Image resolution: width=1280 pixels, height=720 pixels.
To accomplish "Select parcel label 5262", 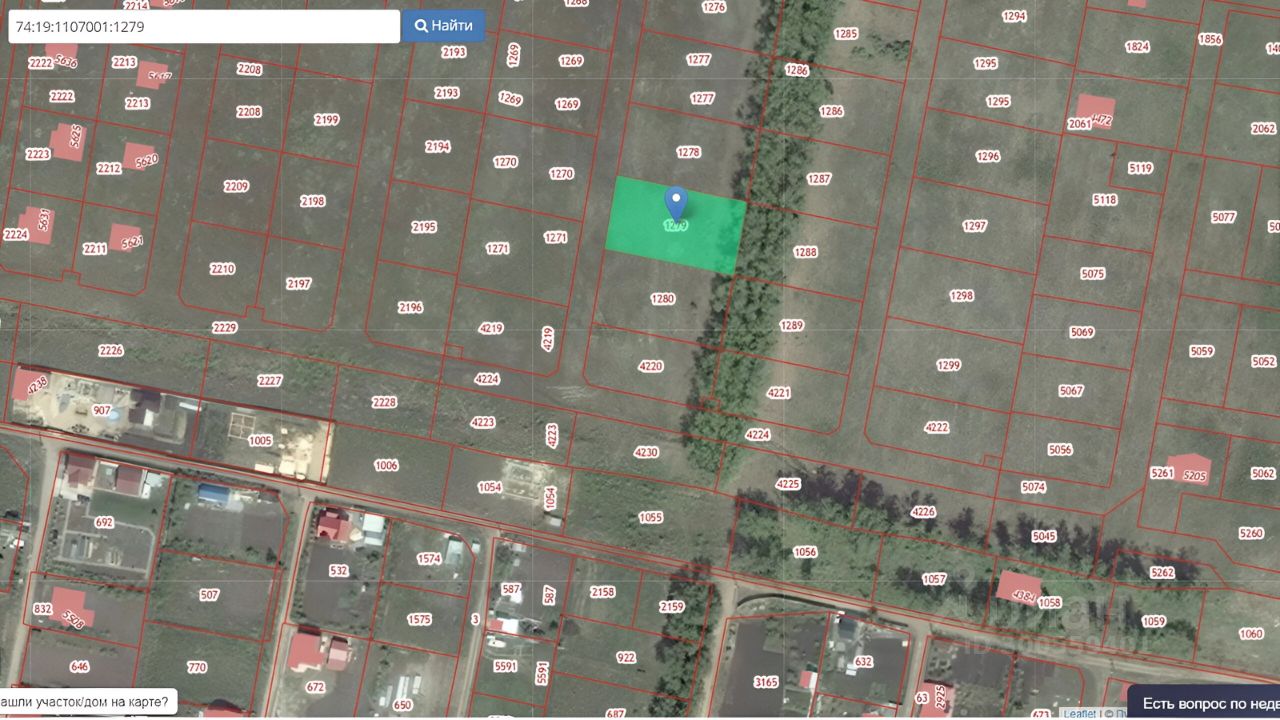I will [x=1162, y=573].
